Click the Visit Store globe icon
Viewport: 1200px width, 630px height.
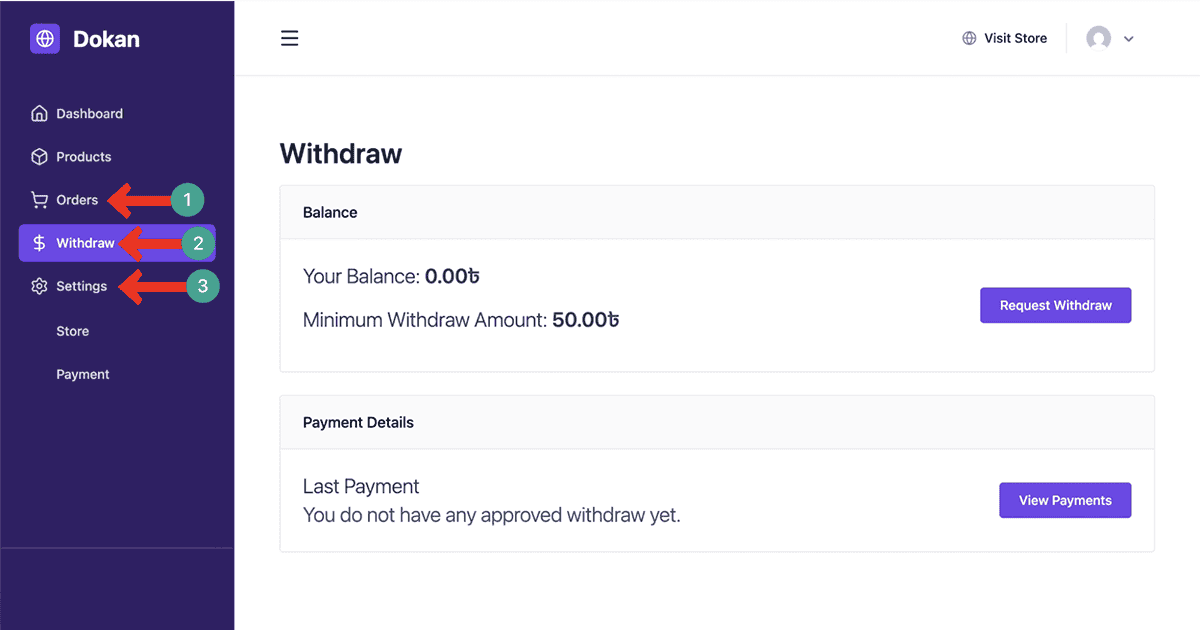pyautogui.click(x=969, y=39)
